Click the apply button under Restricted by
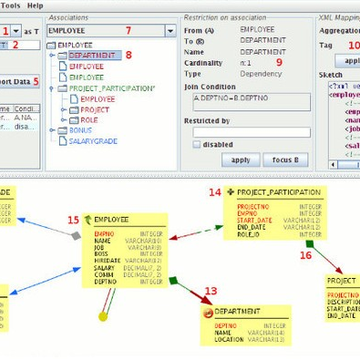 pos(241,160)
